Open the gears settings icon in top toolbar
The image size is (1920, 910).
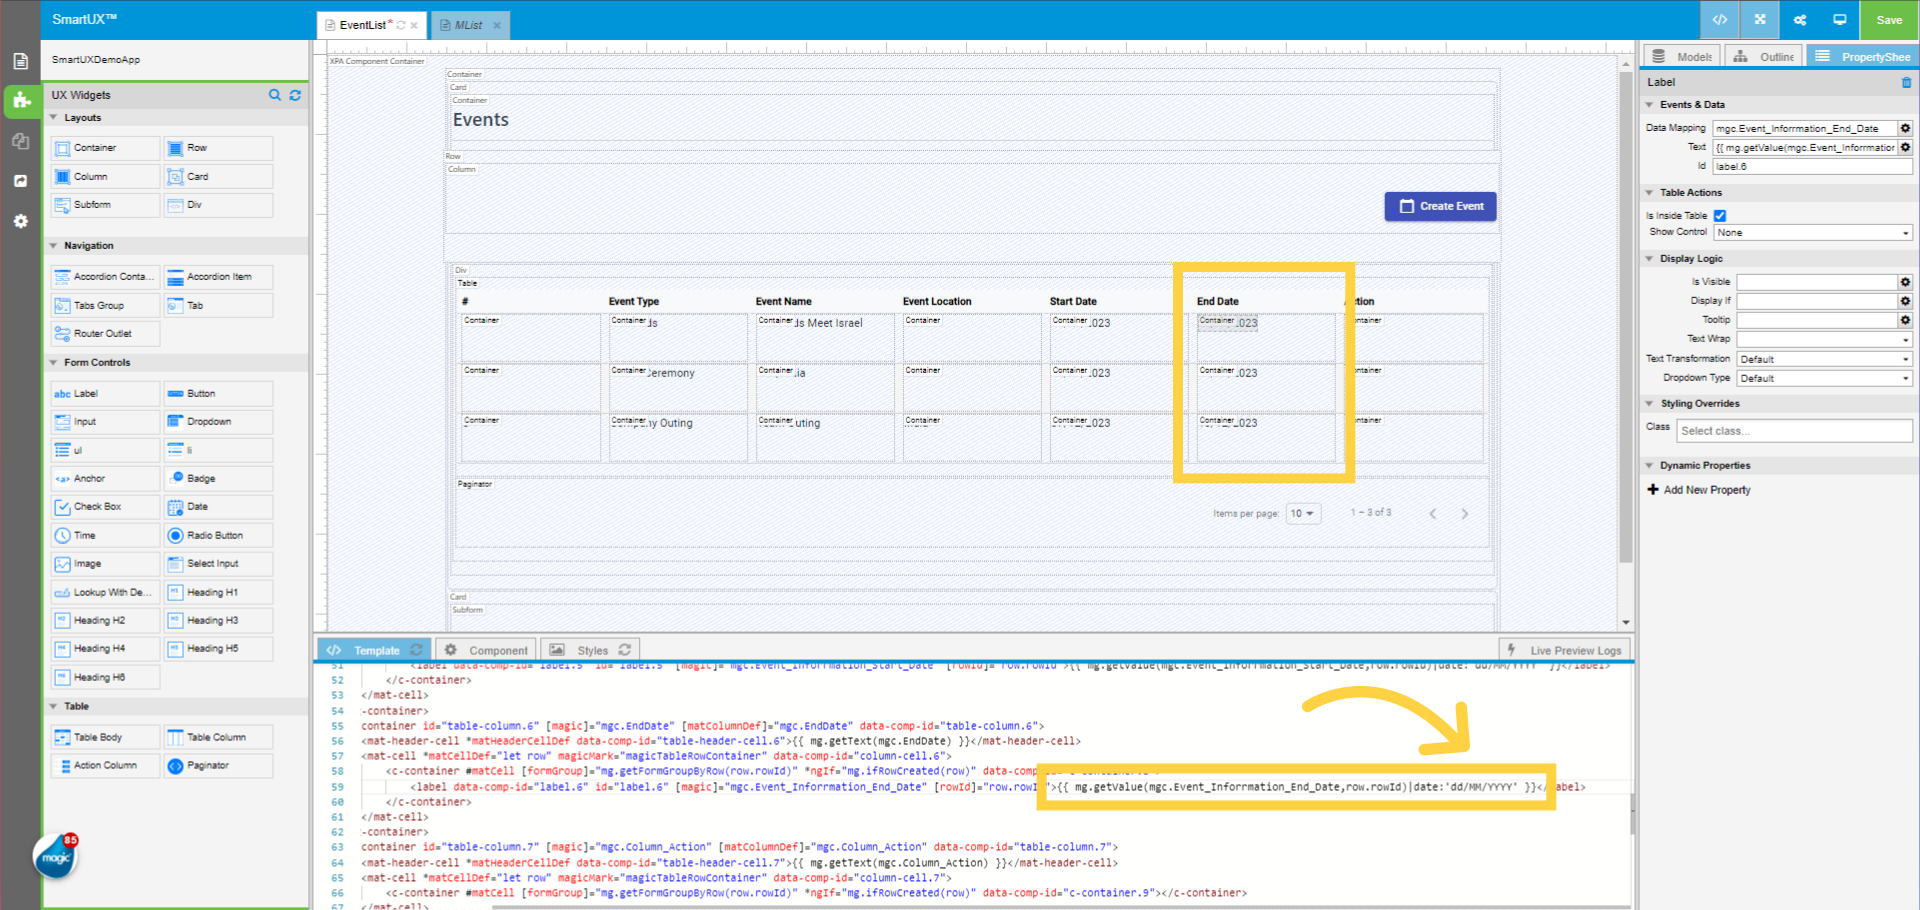click(x=1799, y=19)
